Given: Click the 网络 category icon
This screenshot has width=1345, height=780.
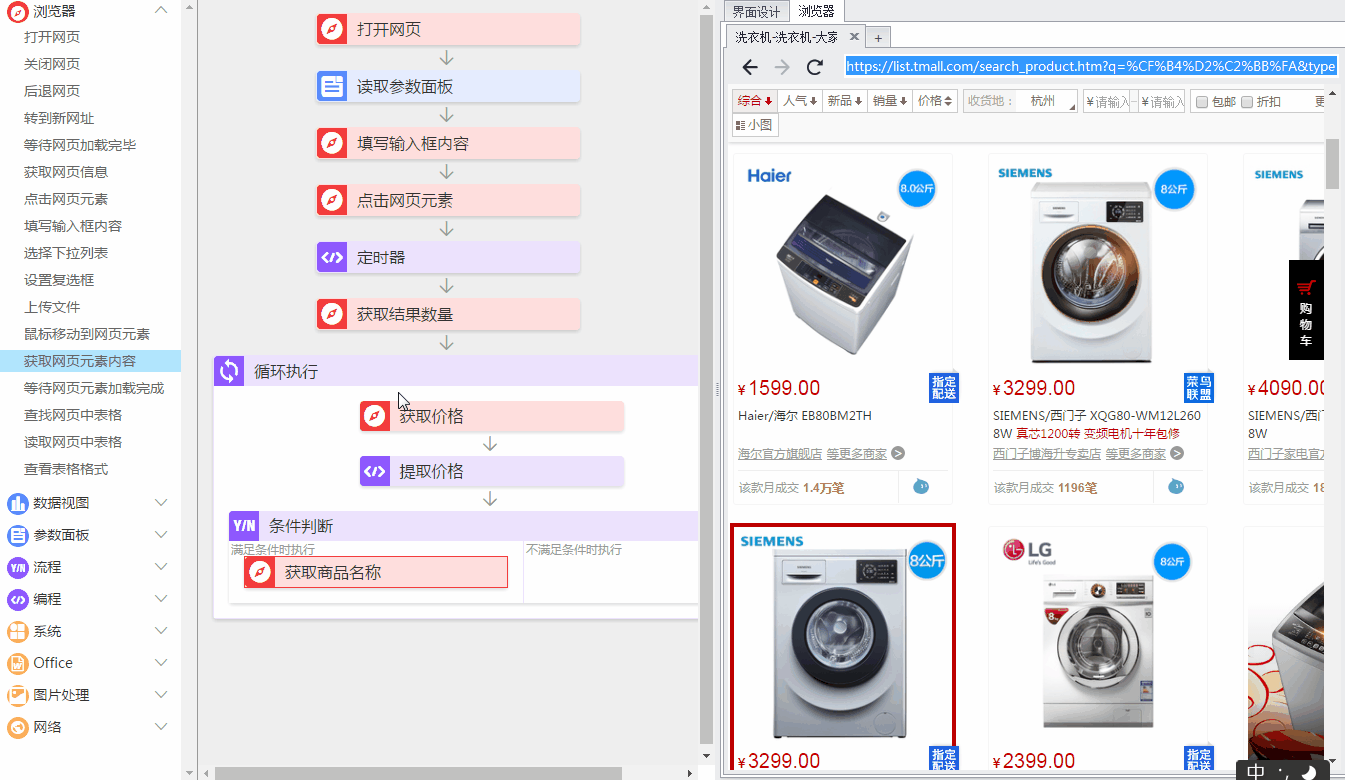Looking at the screenshot, I should click(17, 727).
